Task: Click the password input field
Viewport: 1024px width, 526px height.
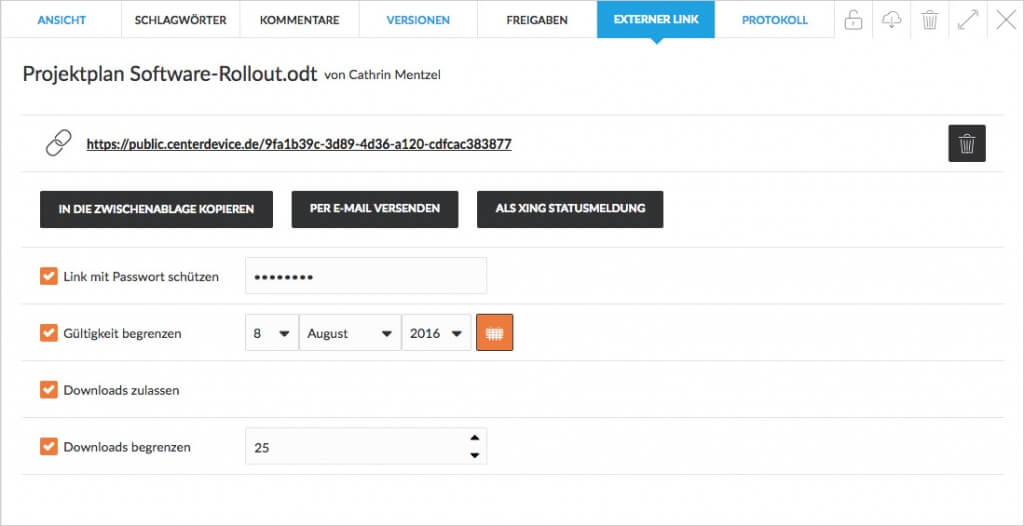Action: [x=366, y=276]
